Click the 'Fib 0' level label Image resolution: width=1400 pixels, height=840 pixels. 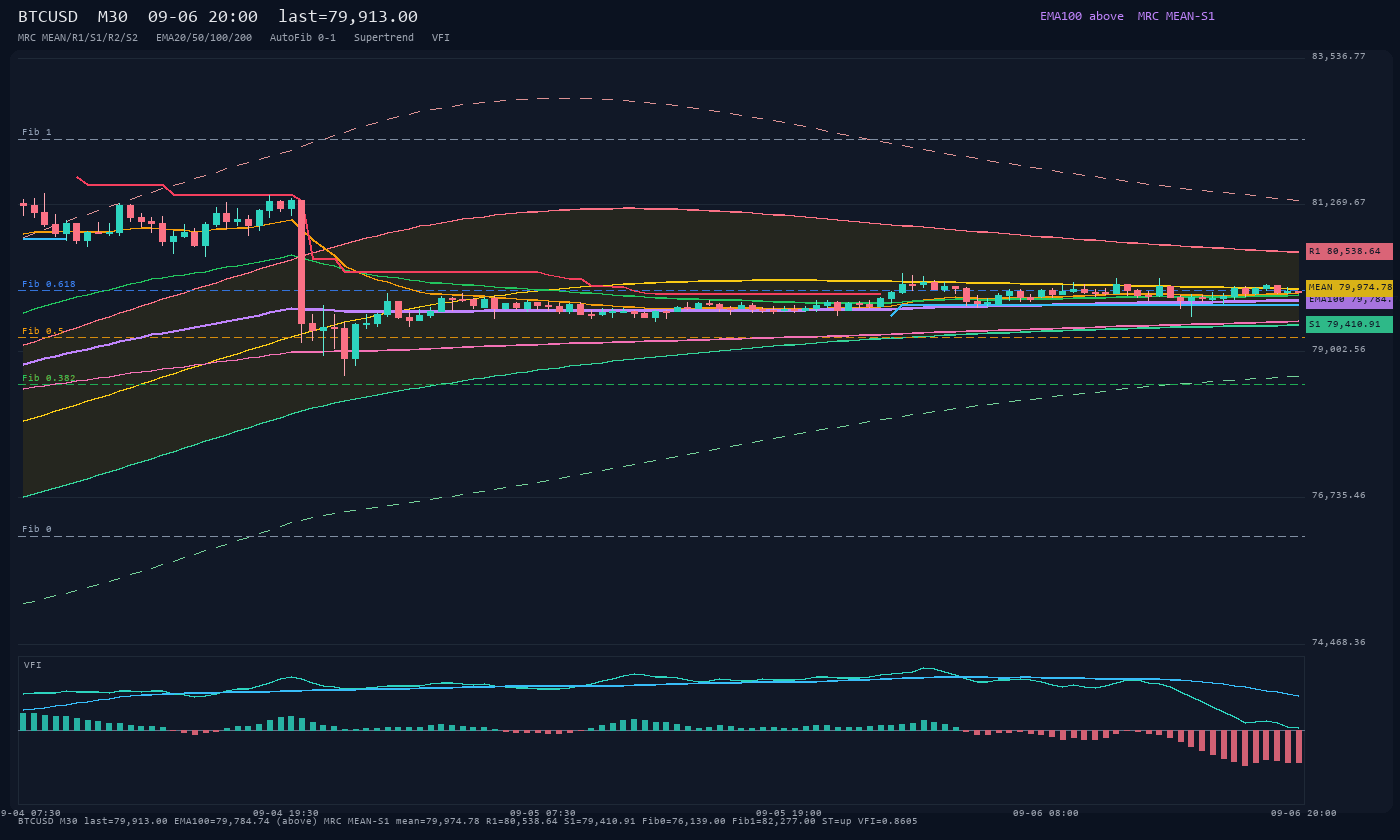tap(37, 529)
